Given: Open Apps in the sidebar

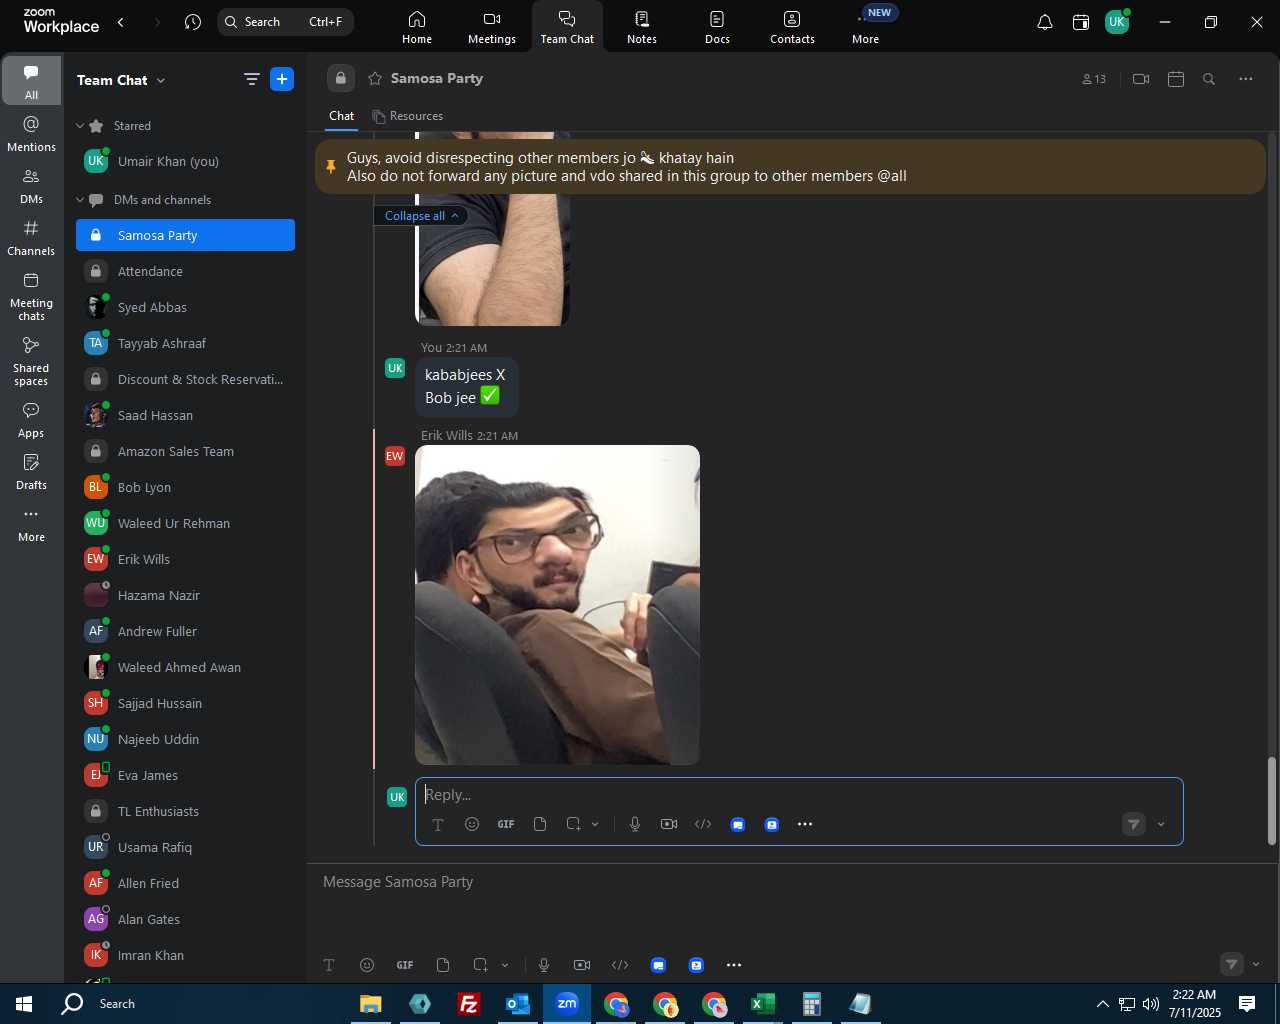Looking at the screenshot, I should (x=31, y=420).
